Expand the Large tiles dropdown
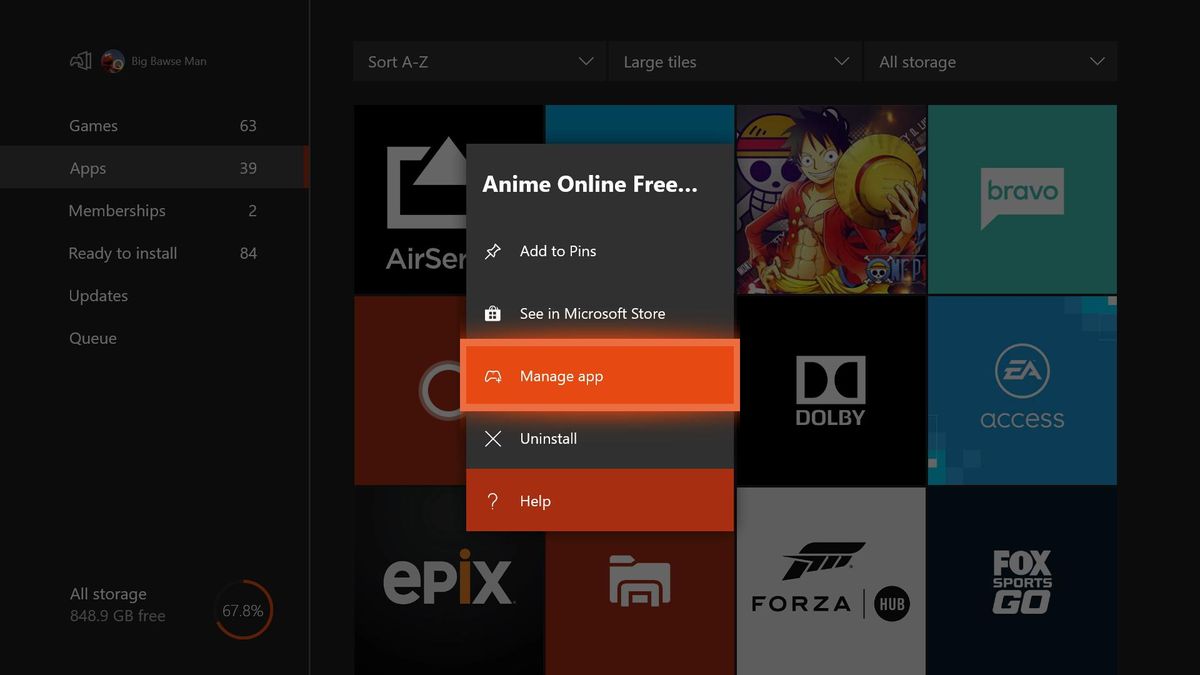This screenshot has height=675, width=1200. pos(735,61)
